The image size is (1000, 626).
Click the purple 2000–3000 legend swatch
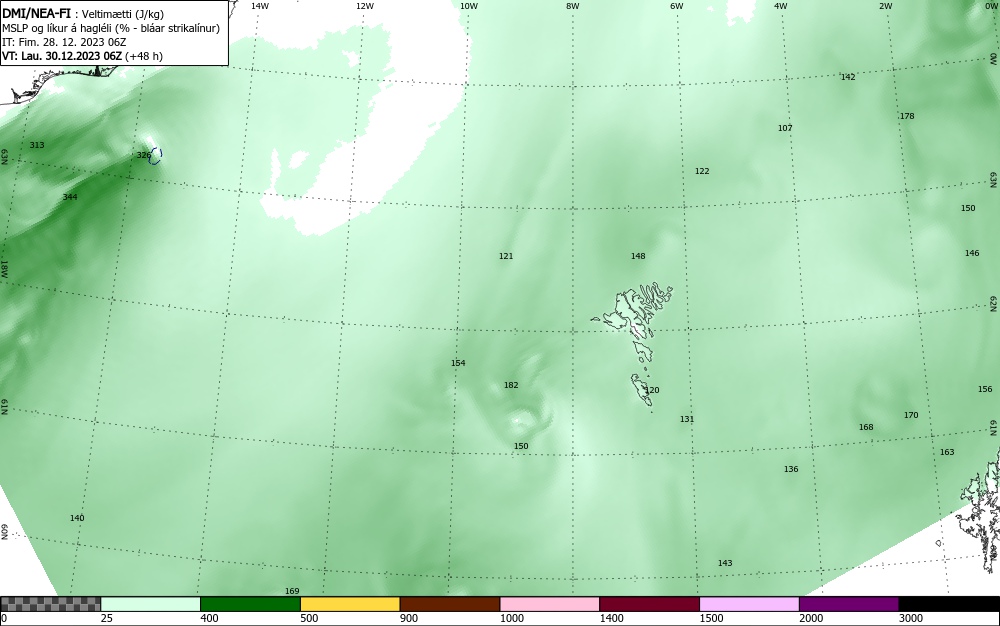(849, 604)
